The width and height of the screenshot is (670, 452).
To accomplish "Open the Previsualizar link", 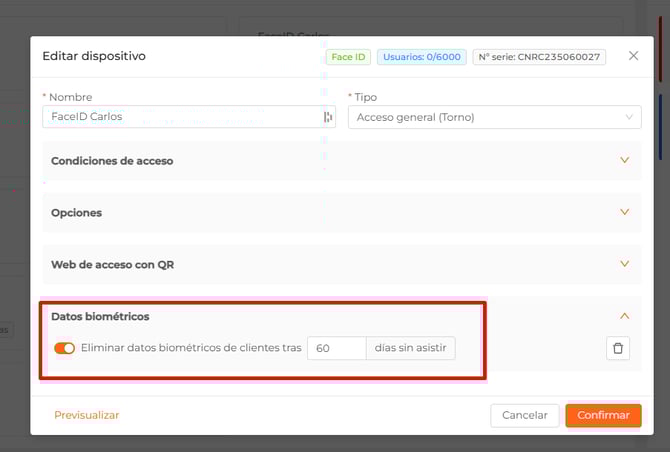I will point(87,415).
